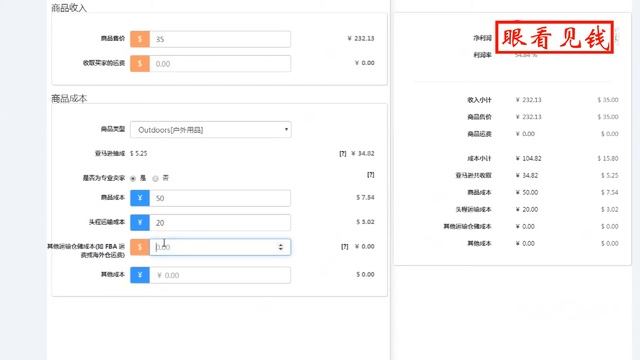
Task: Click the 亚马逊佣金 label on the left
Action: 110,154
